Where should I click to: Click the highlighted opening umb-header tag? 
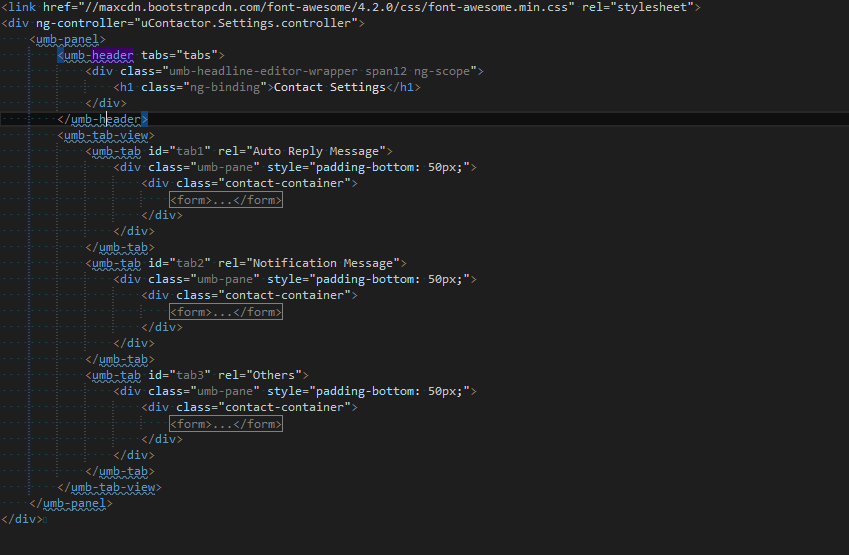click(96, 55)
